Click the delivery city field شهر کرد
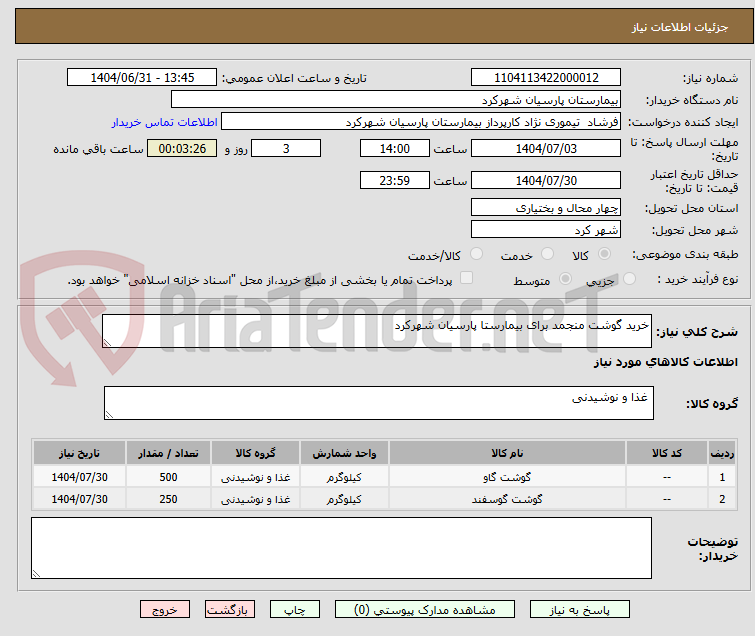The image size is (755, 636). (546, 230)
